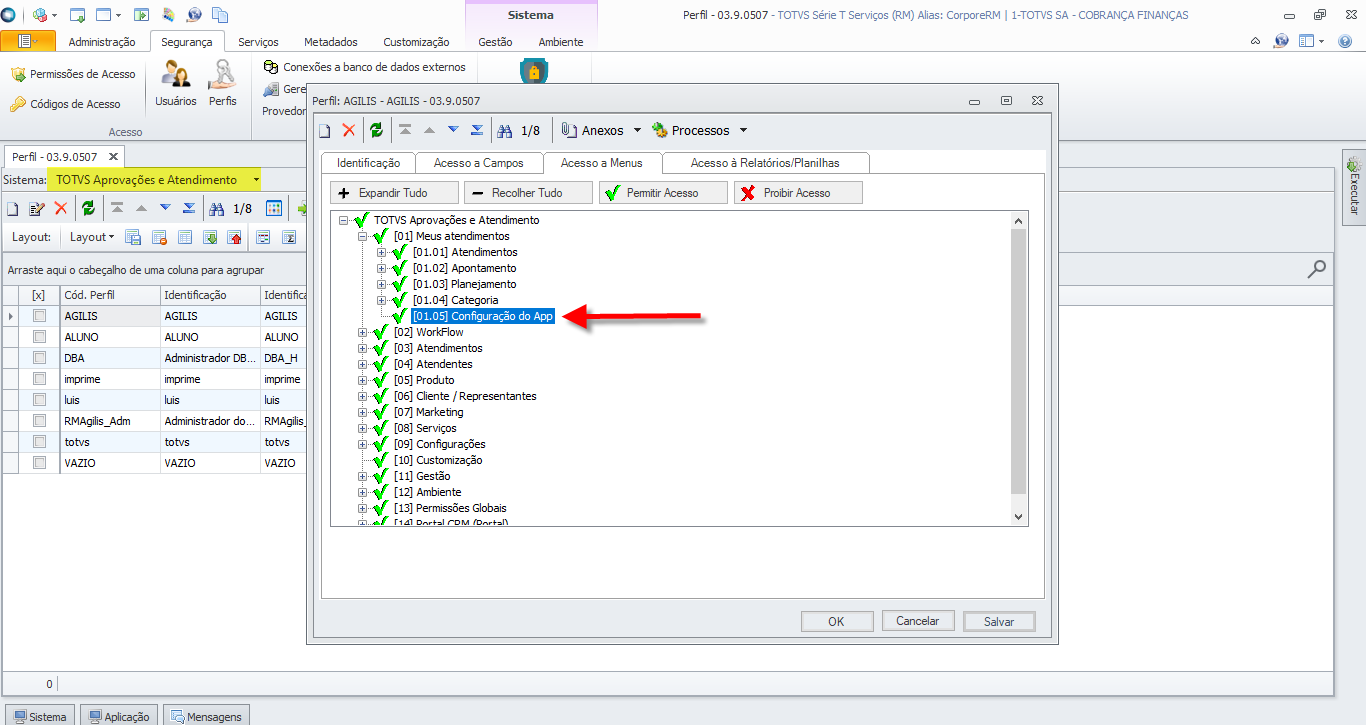Image resolution: width=1366 pixels, height=725 pixels.
Task: Tick the checkbox for the imprime row
Action: 40,379
